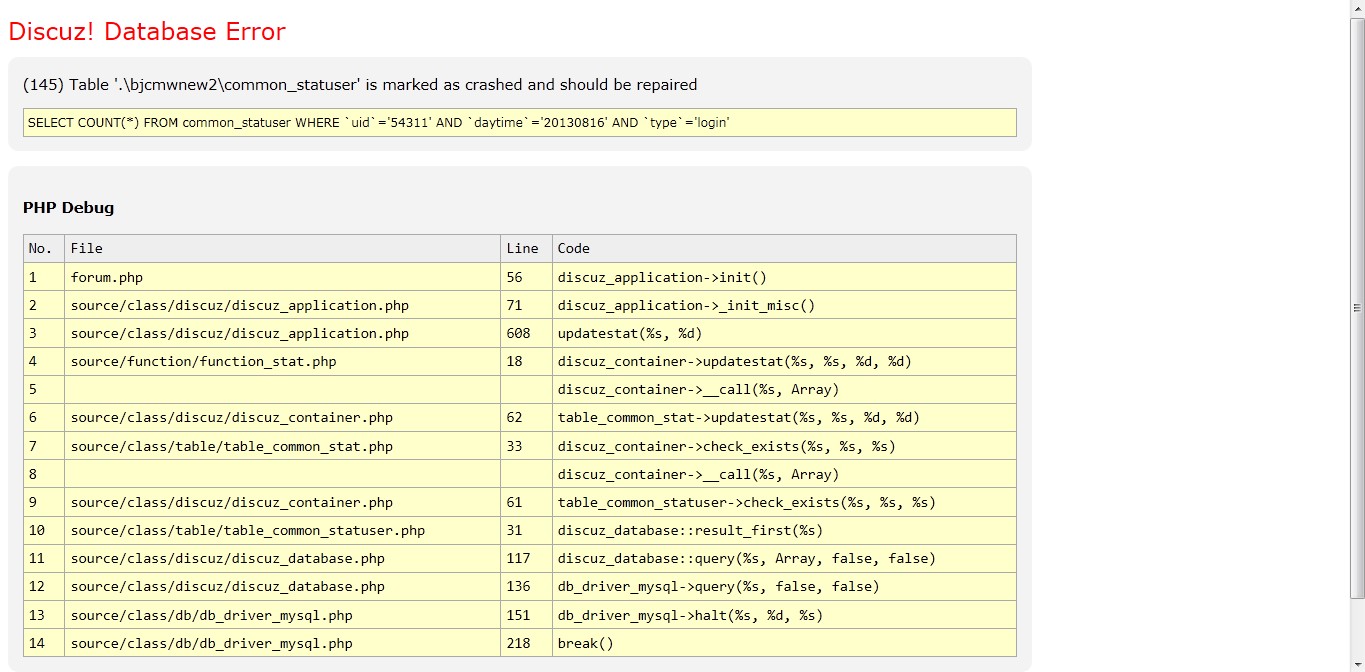Click discuz_container.php file cell in row 9
Image resolution: width=1365 pixels, height=672 pixels.
click(282, 502)
